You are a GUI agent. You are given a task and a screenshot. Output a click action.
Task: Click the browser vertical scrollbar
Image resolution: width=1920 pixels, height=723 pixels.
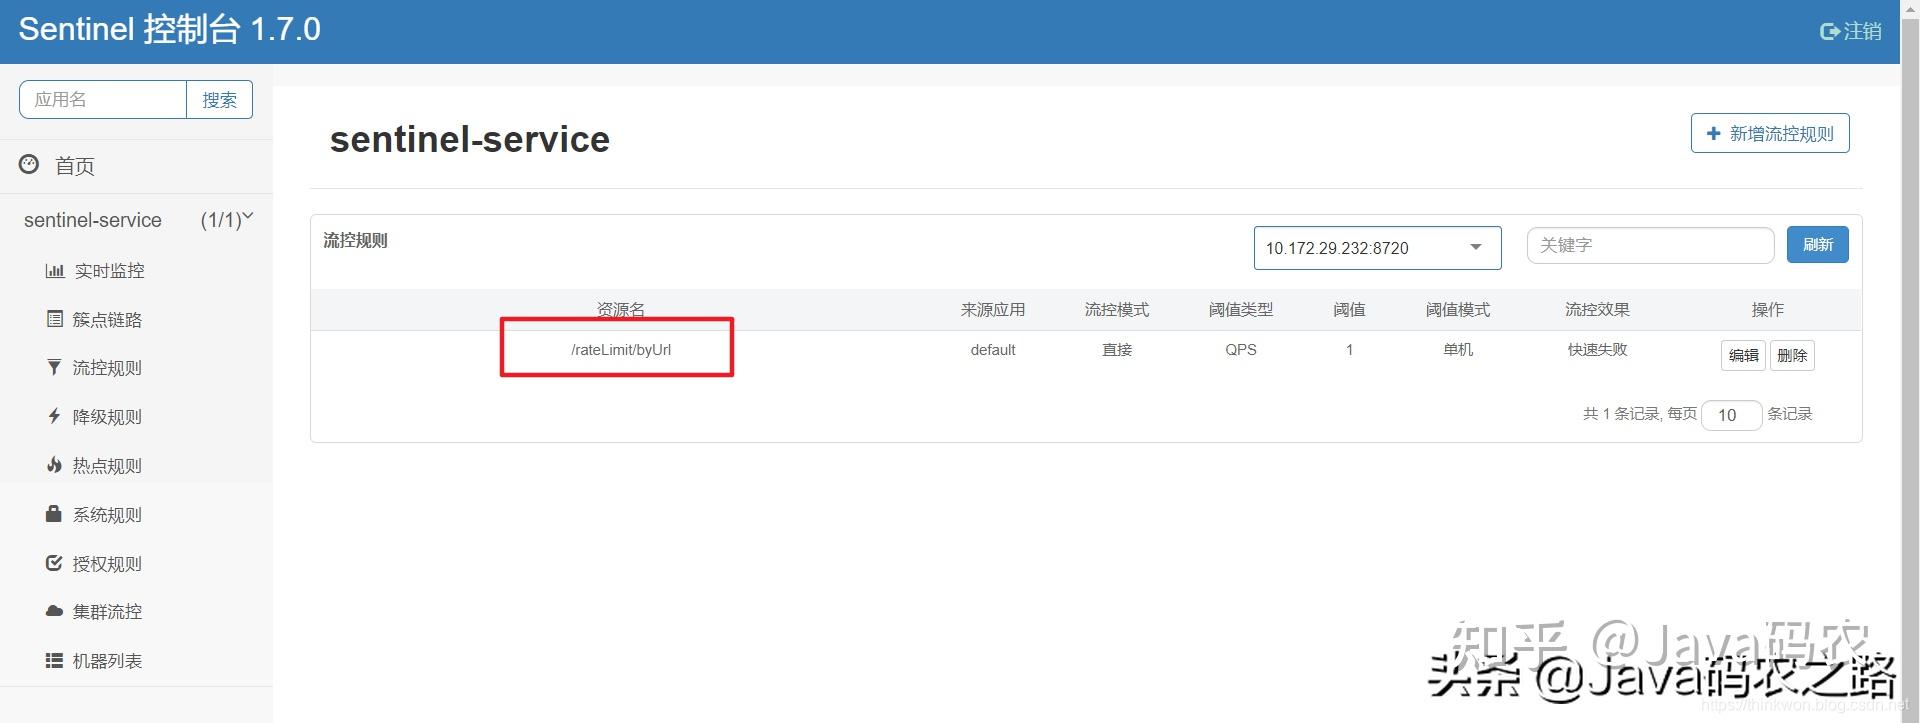(1910, 361)
